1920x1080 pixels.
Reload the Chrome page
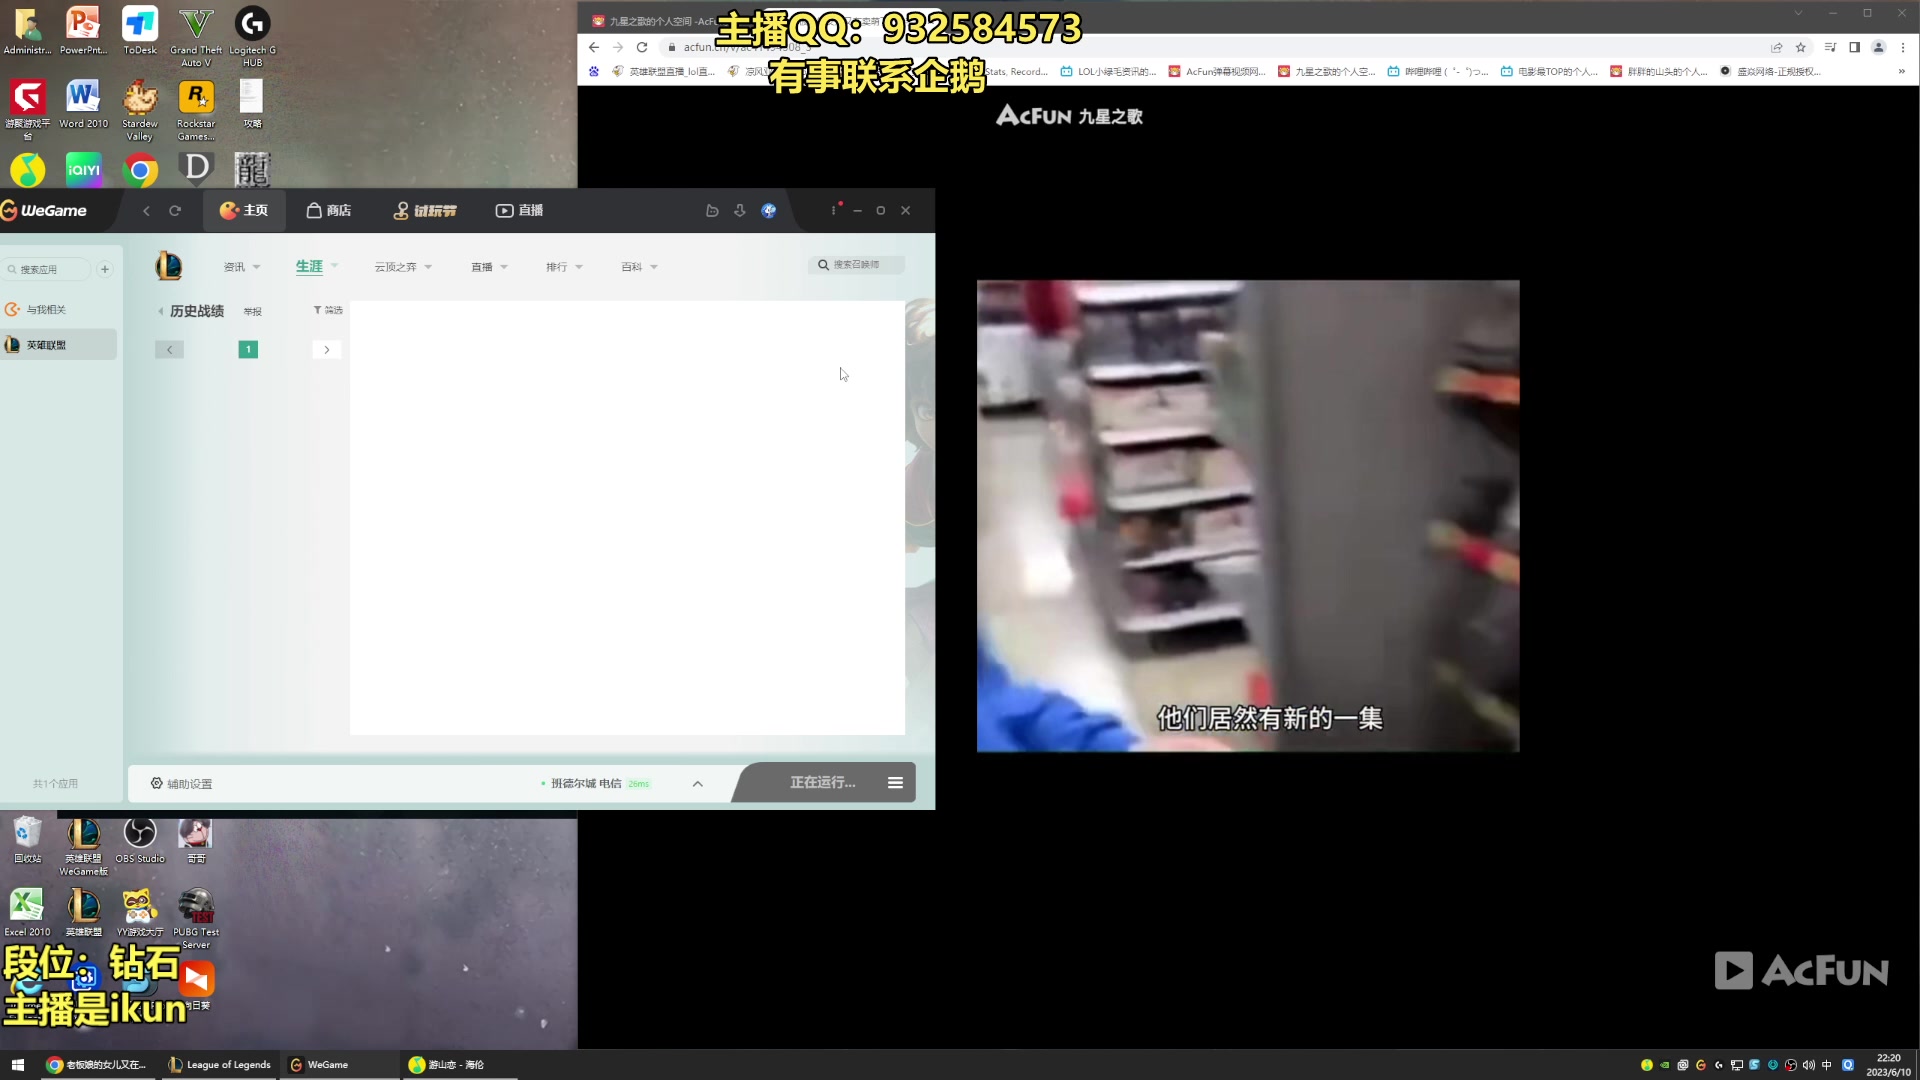tap(642, 47)
